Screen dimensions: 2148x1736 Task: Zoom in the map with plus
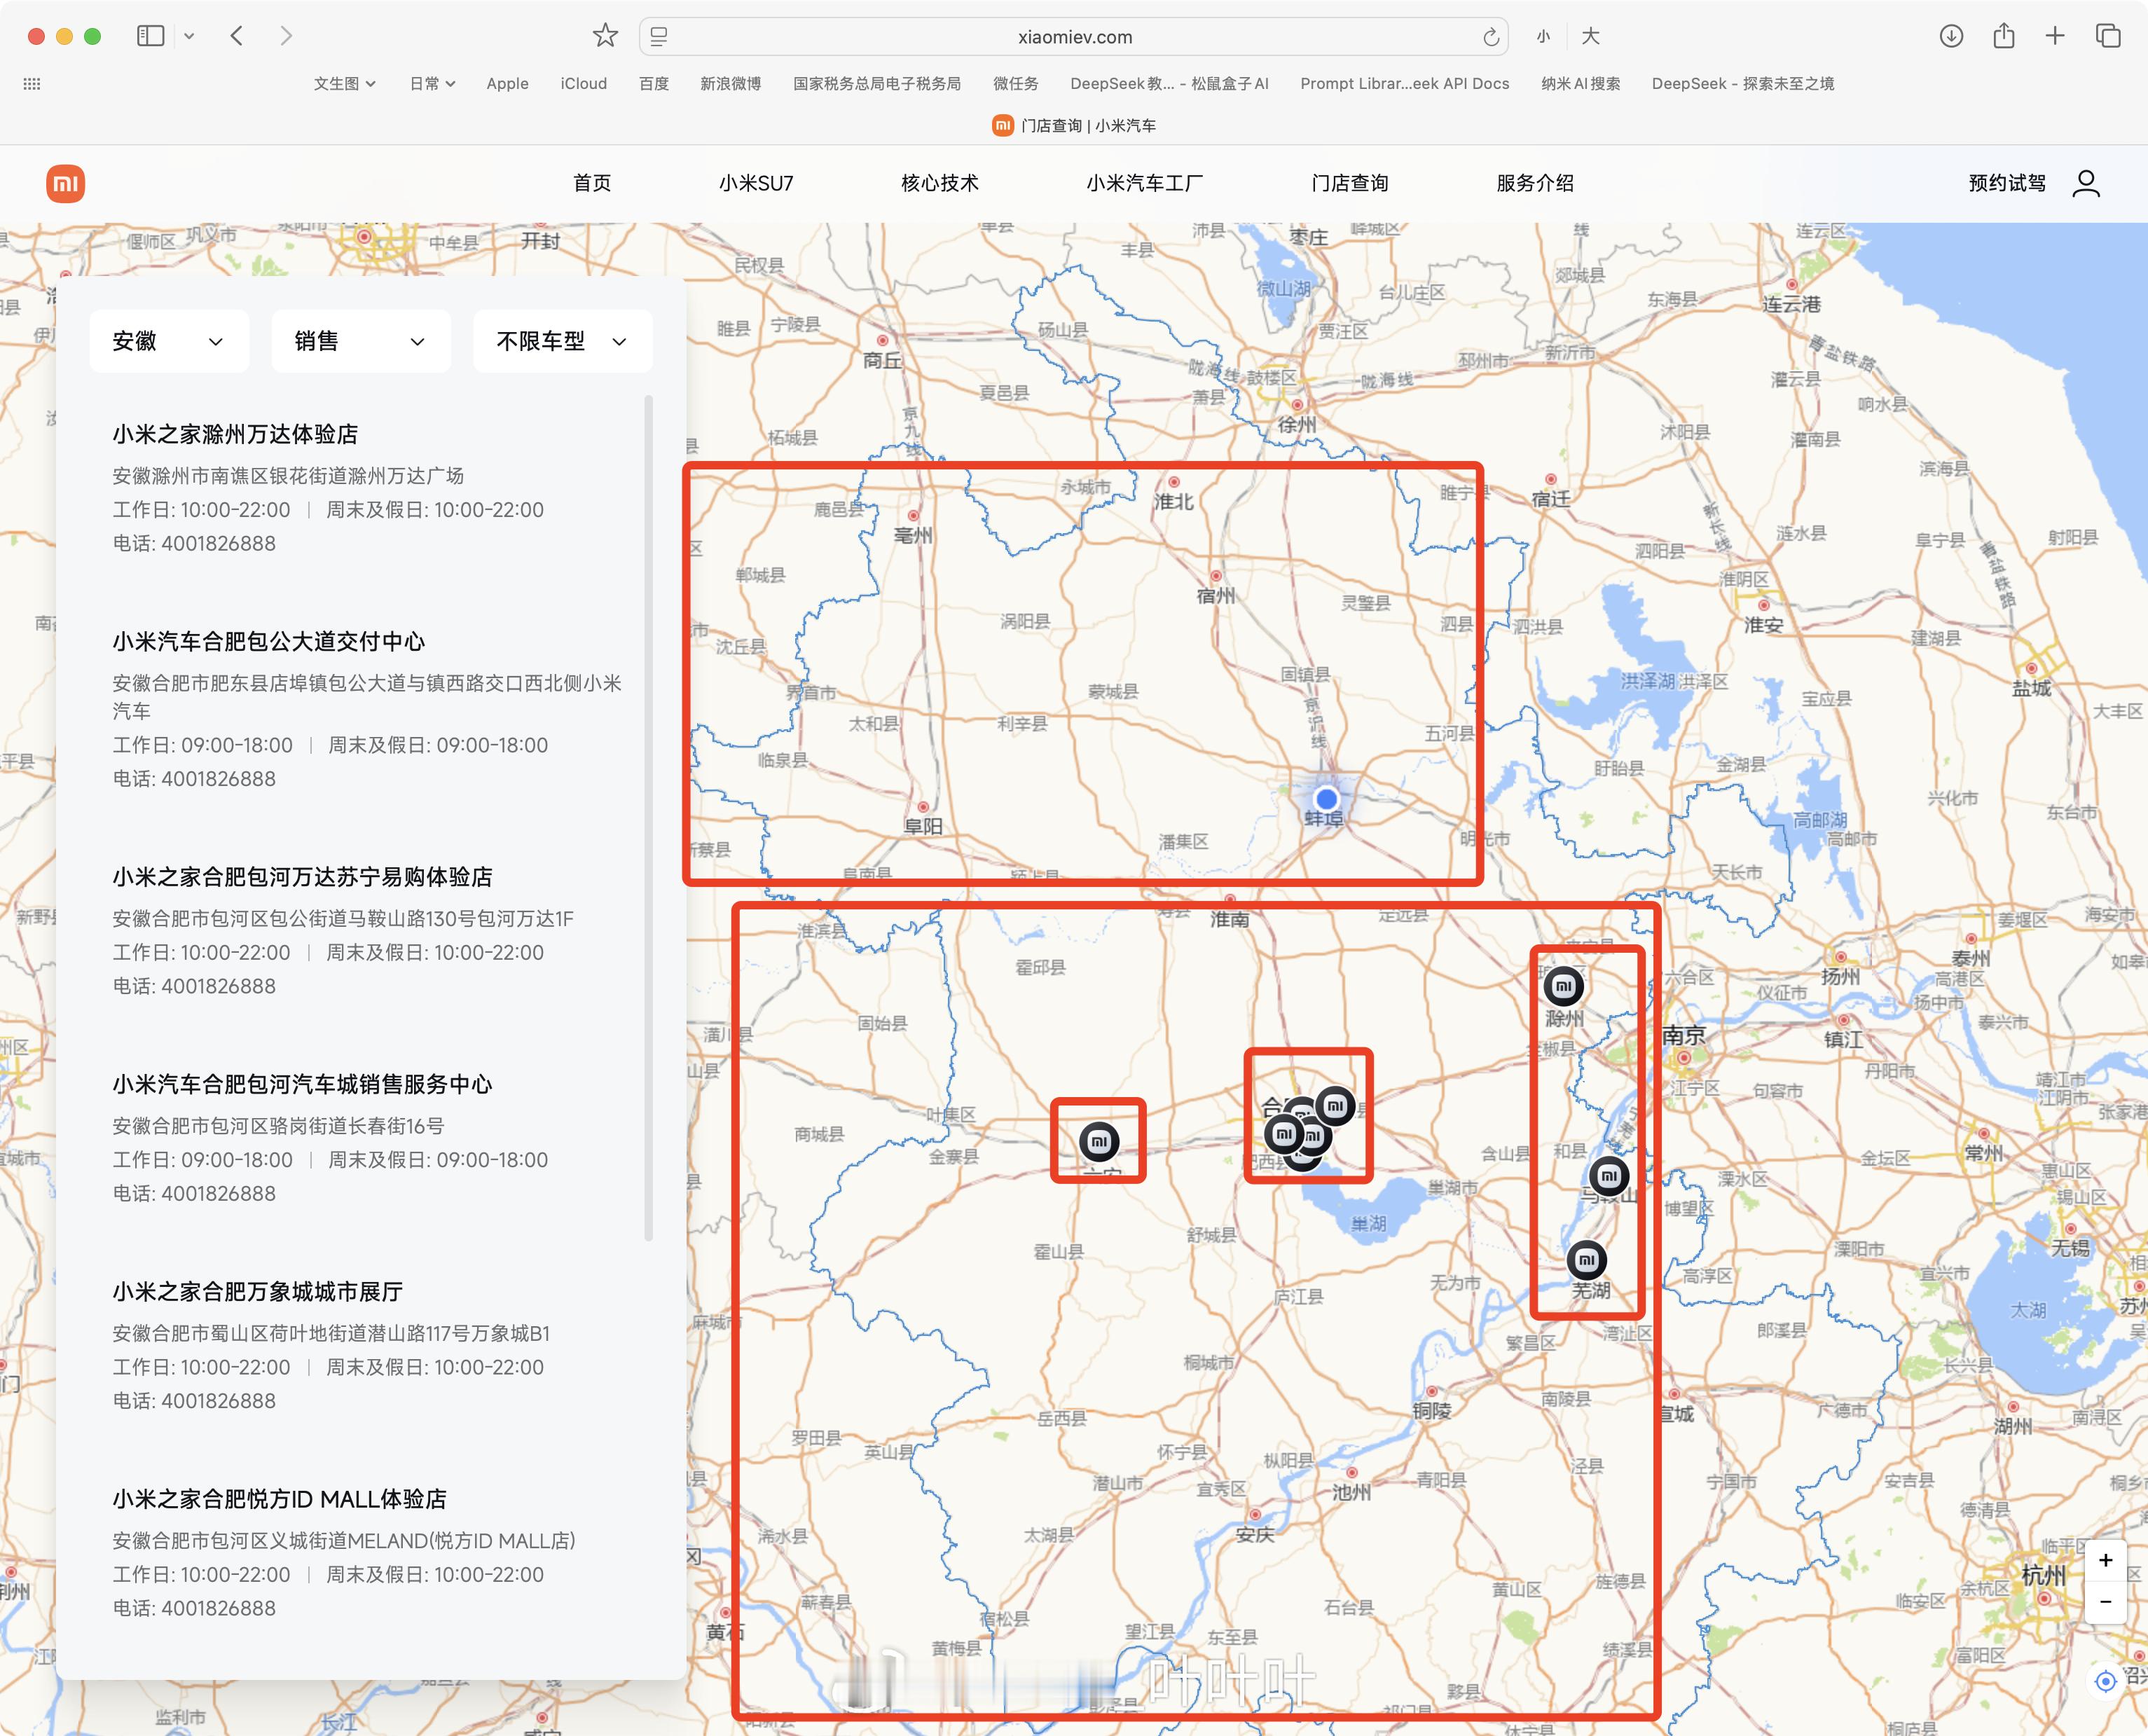click(x=2105, y=1561)
